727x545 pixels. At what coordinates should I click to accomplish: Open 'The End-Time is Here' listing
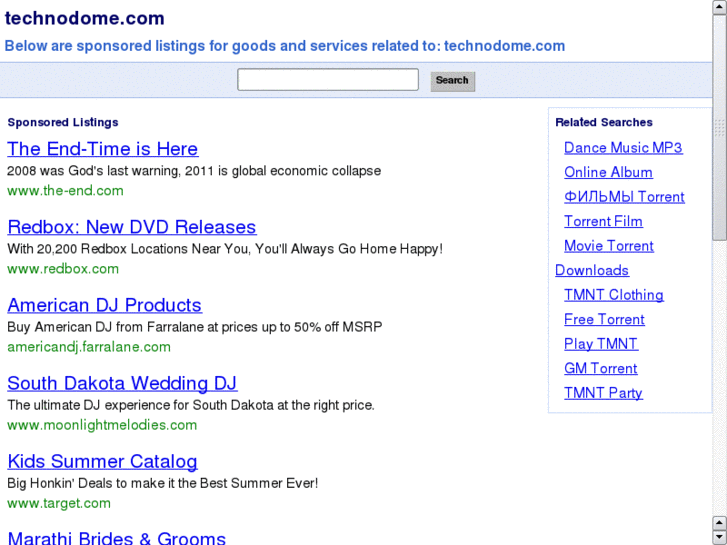[102, 149]
